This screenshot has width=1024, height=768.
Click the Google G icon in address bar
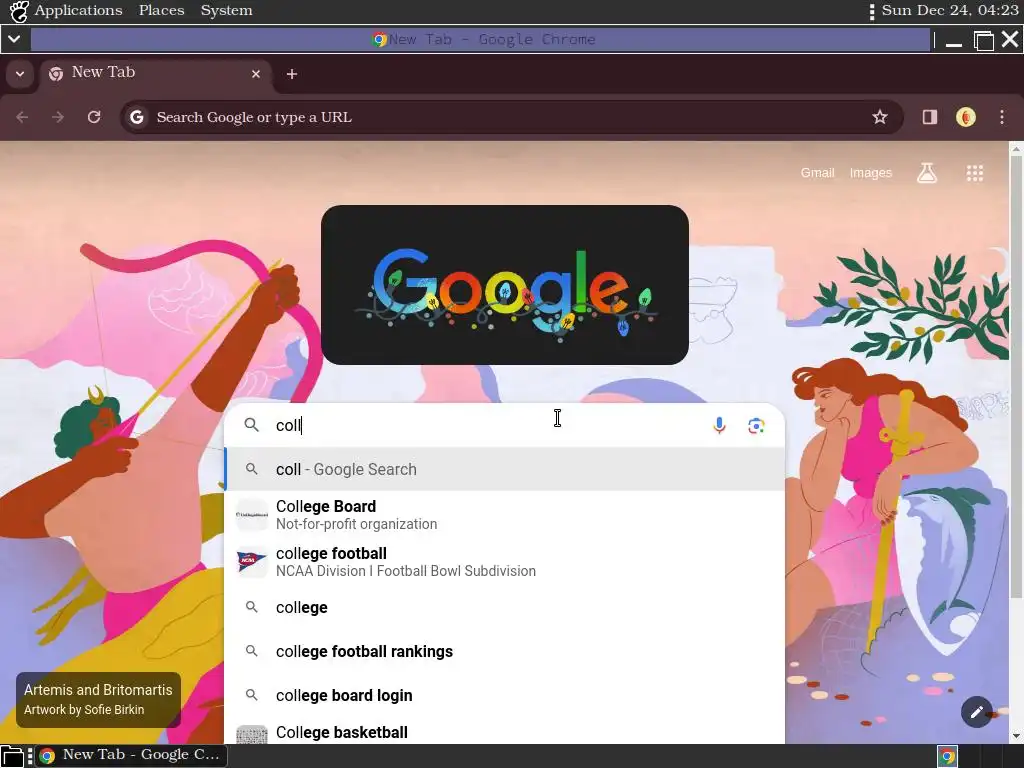pos(136,117)
